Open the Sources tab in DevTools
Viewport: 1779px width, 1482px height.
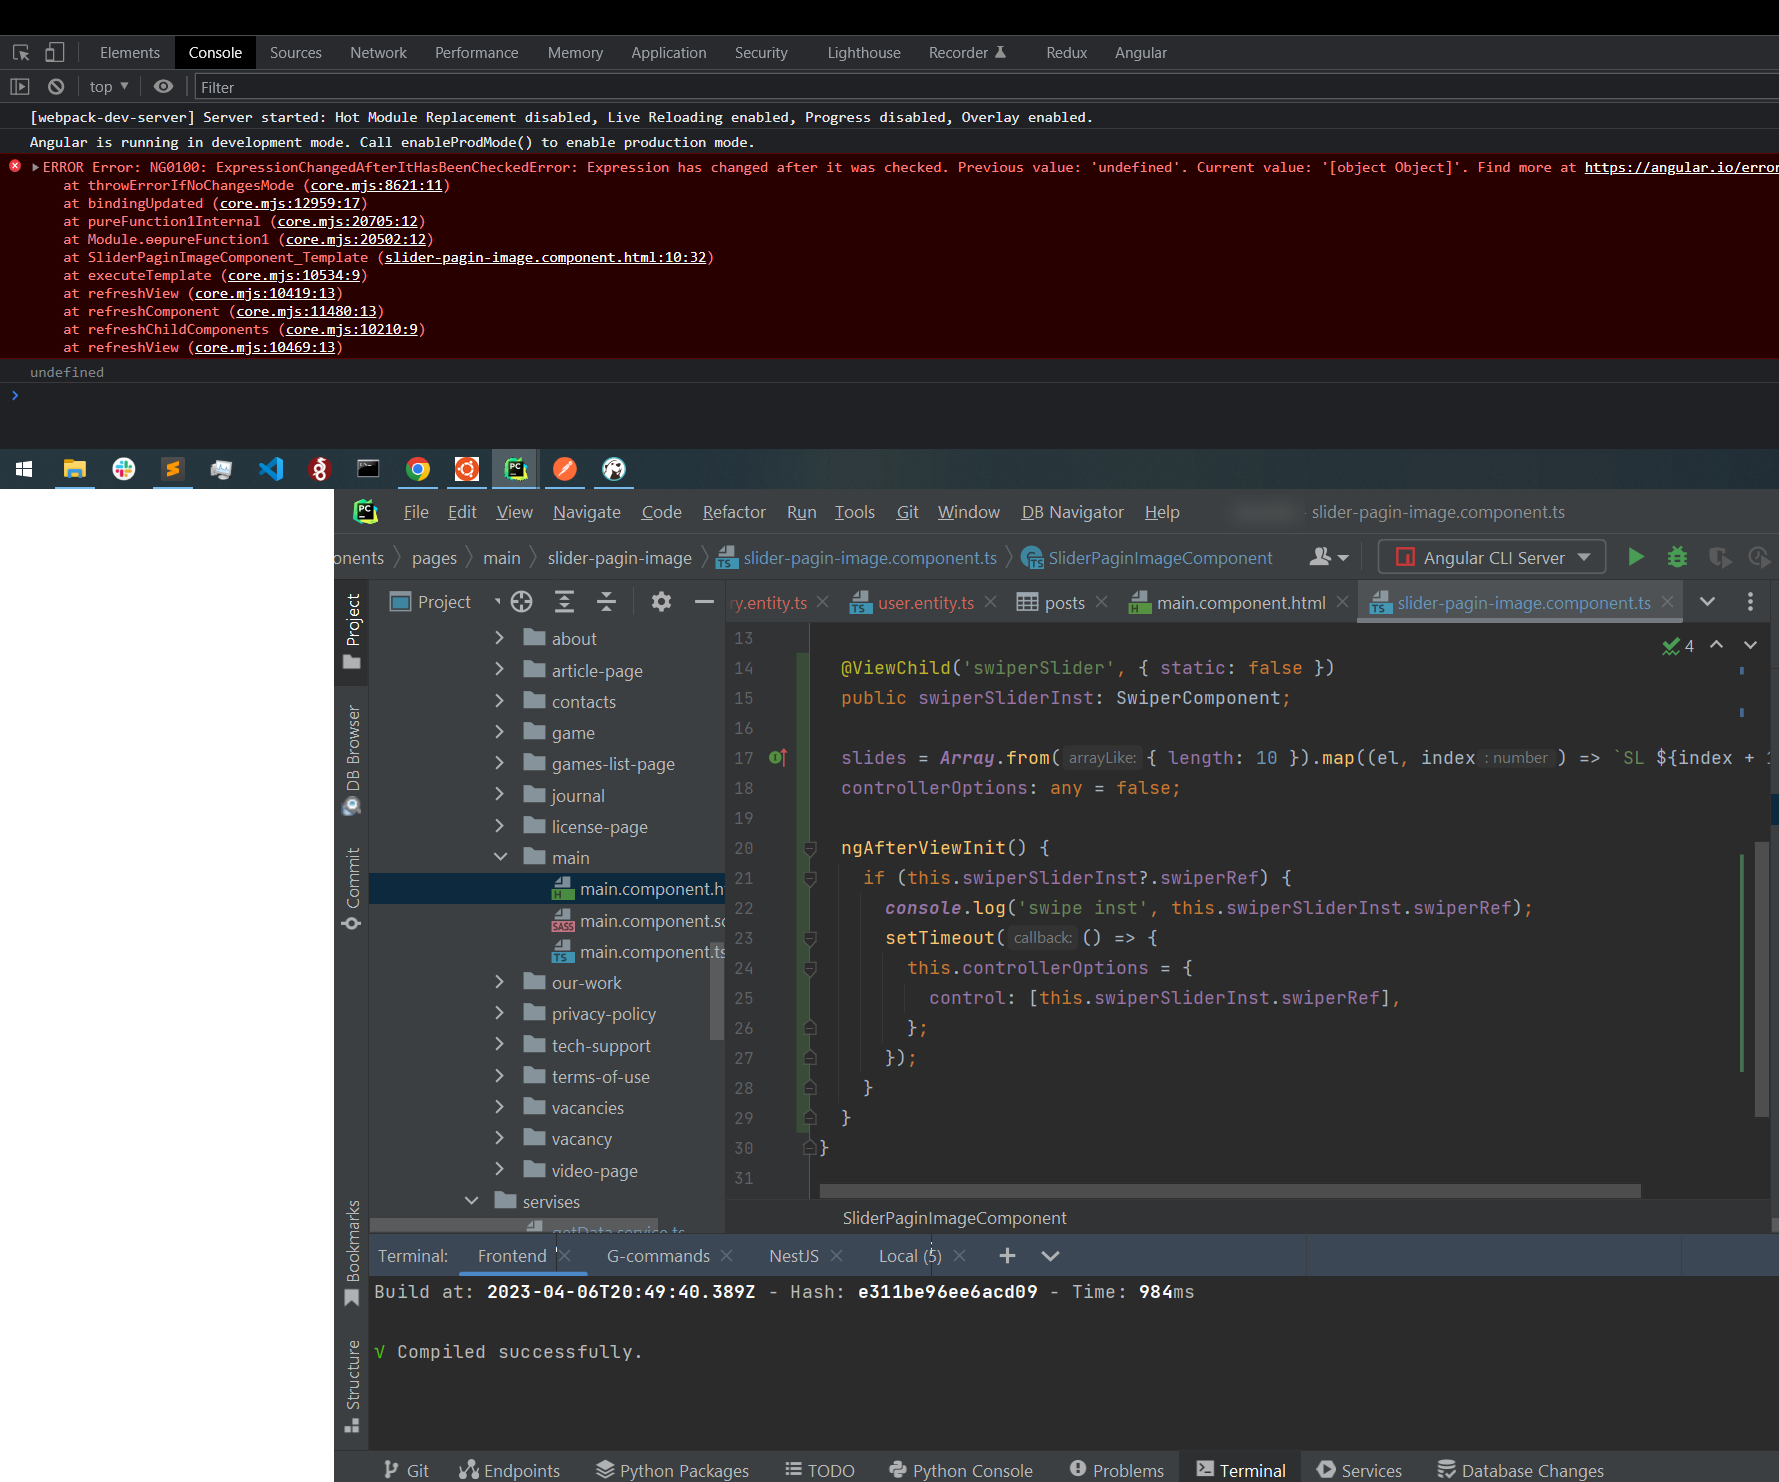[296, 53]
